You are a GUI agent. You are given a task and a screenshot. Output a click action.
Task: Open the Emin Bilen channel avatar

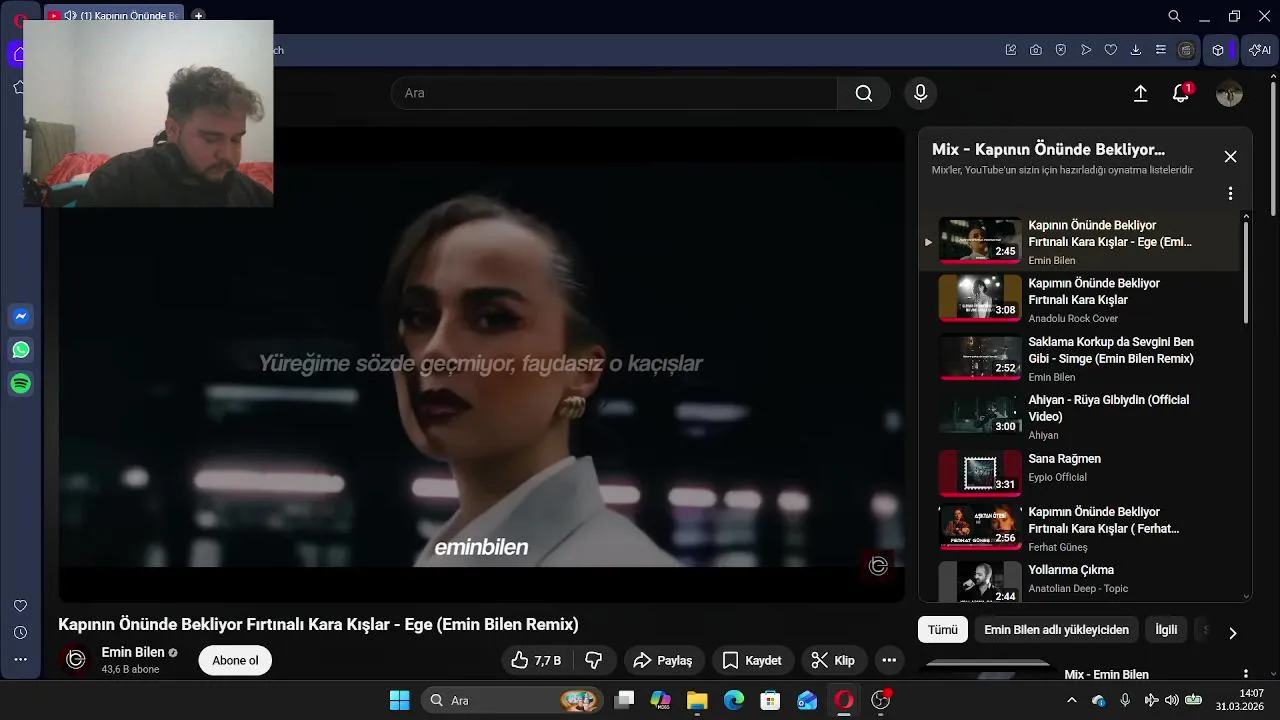(x=75, y=660)
